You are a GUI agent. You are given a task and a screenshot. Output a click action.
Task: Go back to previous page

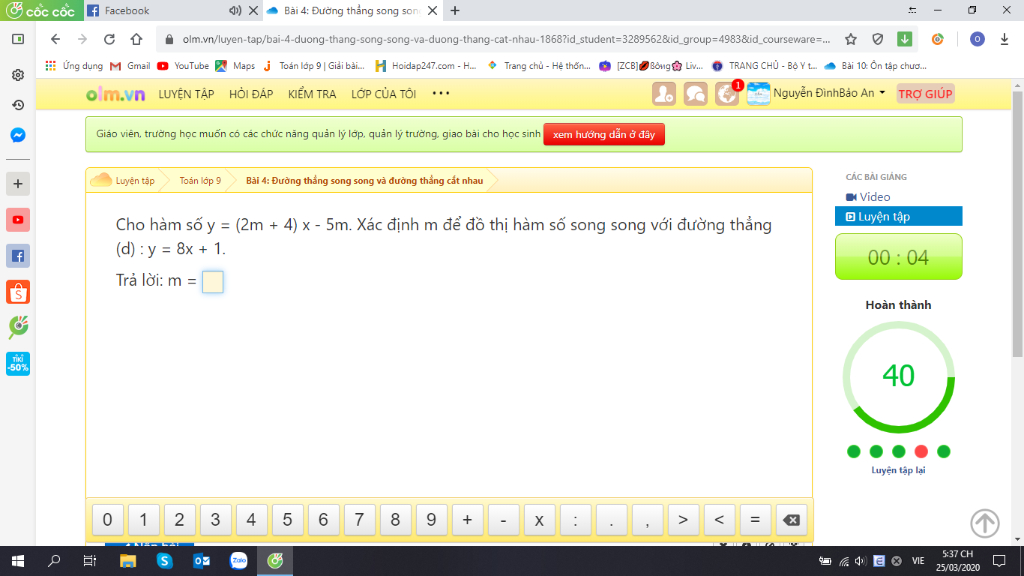tap(56, 39)
